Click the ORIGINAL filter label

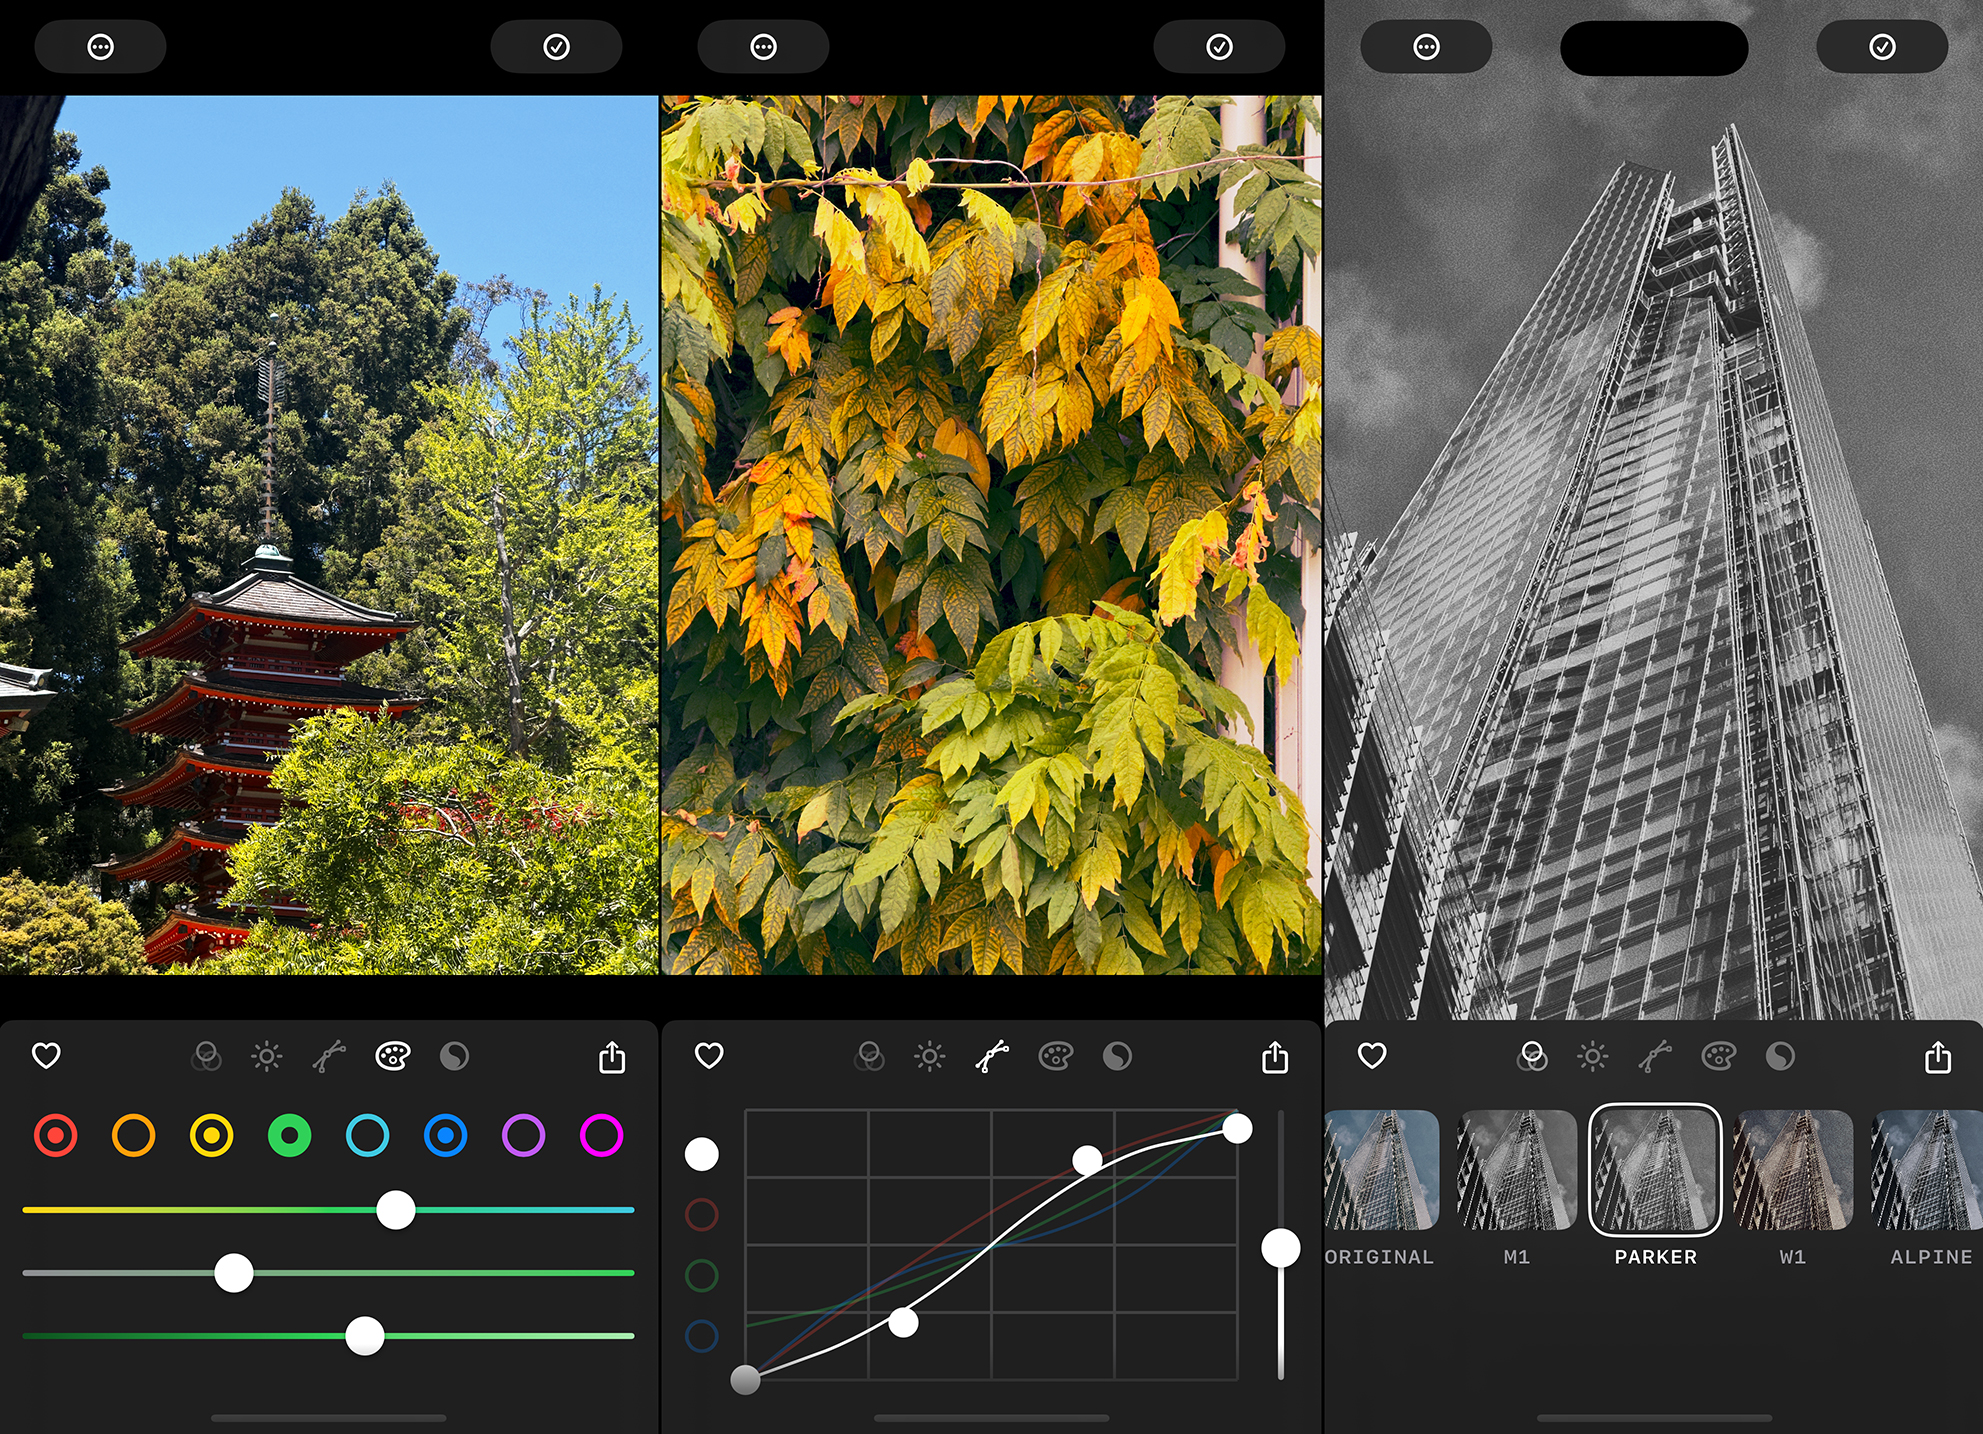click(x=1380, y=1257)
